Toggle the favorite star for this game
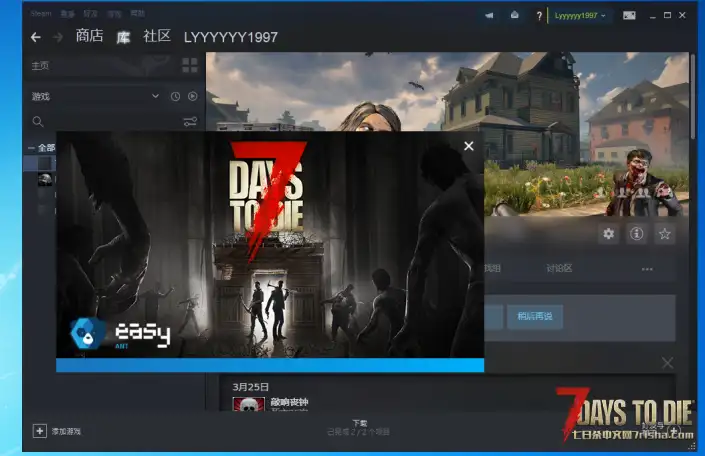Viewport: 705px width, 456px height. (665, 234)
